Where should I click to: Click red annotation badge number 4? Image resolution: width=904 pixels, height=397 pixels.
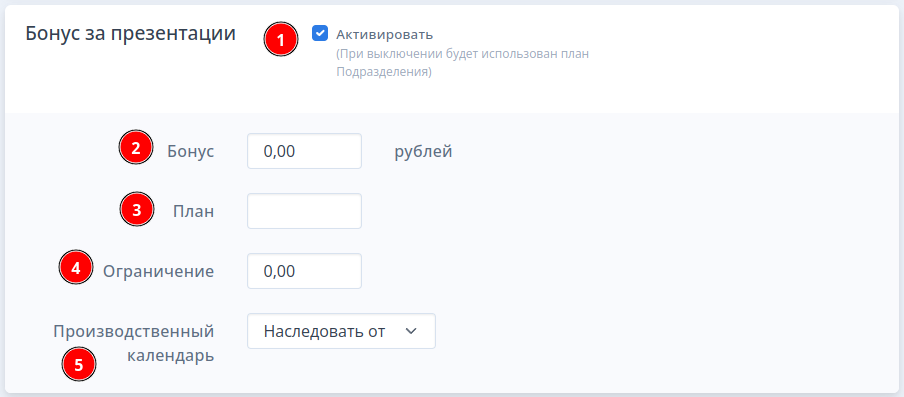[76, 267]
